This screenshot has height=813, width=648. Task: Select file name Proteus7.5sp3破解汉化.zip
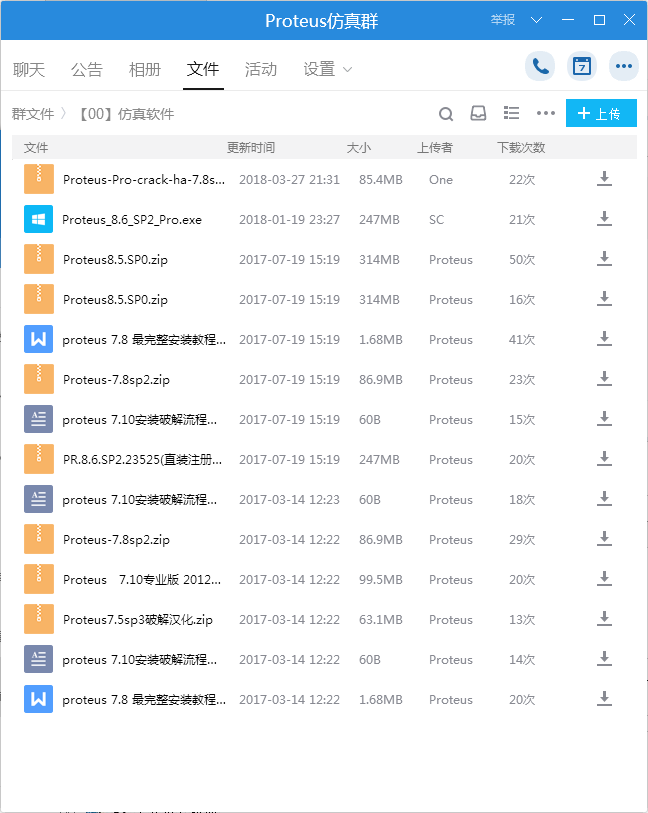138,620
